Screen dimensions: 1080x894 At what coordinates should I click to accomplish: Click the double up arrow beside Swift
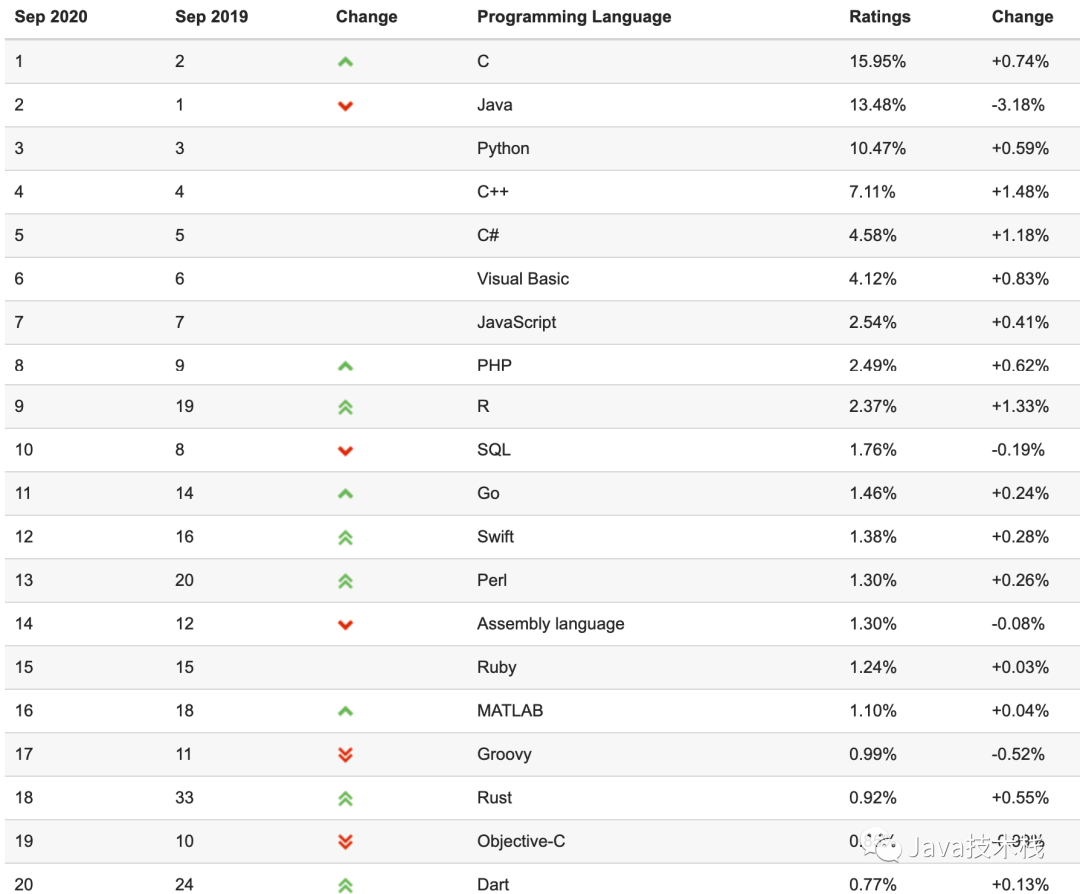(x=345, y=537)
